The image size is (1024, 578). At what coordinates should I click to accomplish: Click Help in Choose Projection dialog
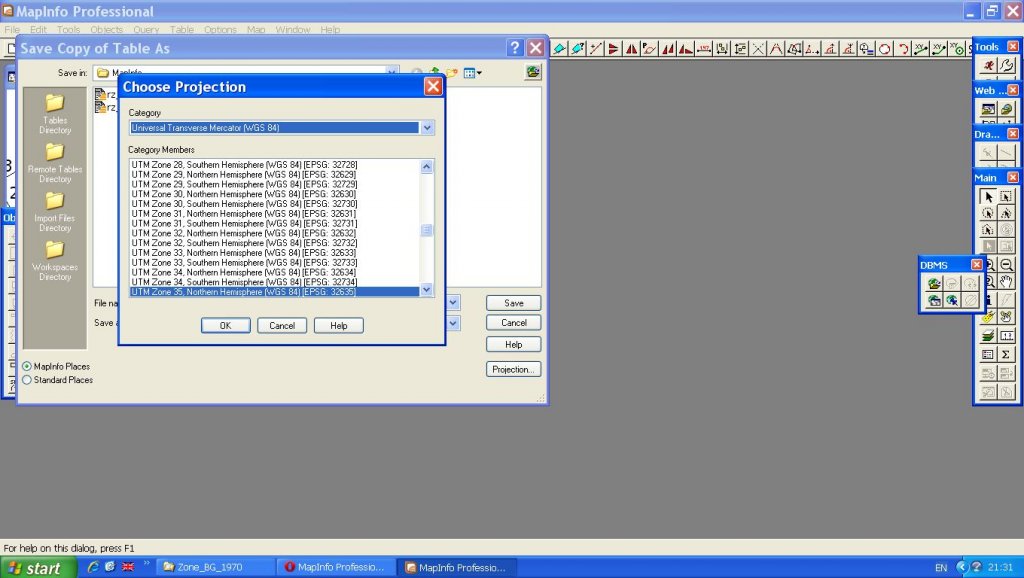(x=338, y=325)
